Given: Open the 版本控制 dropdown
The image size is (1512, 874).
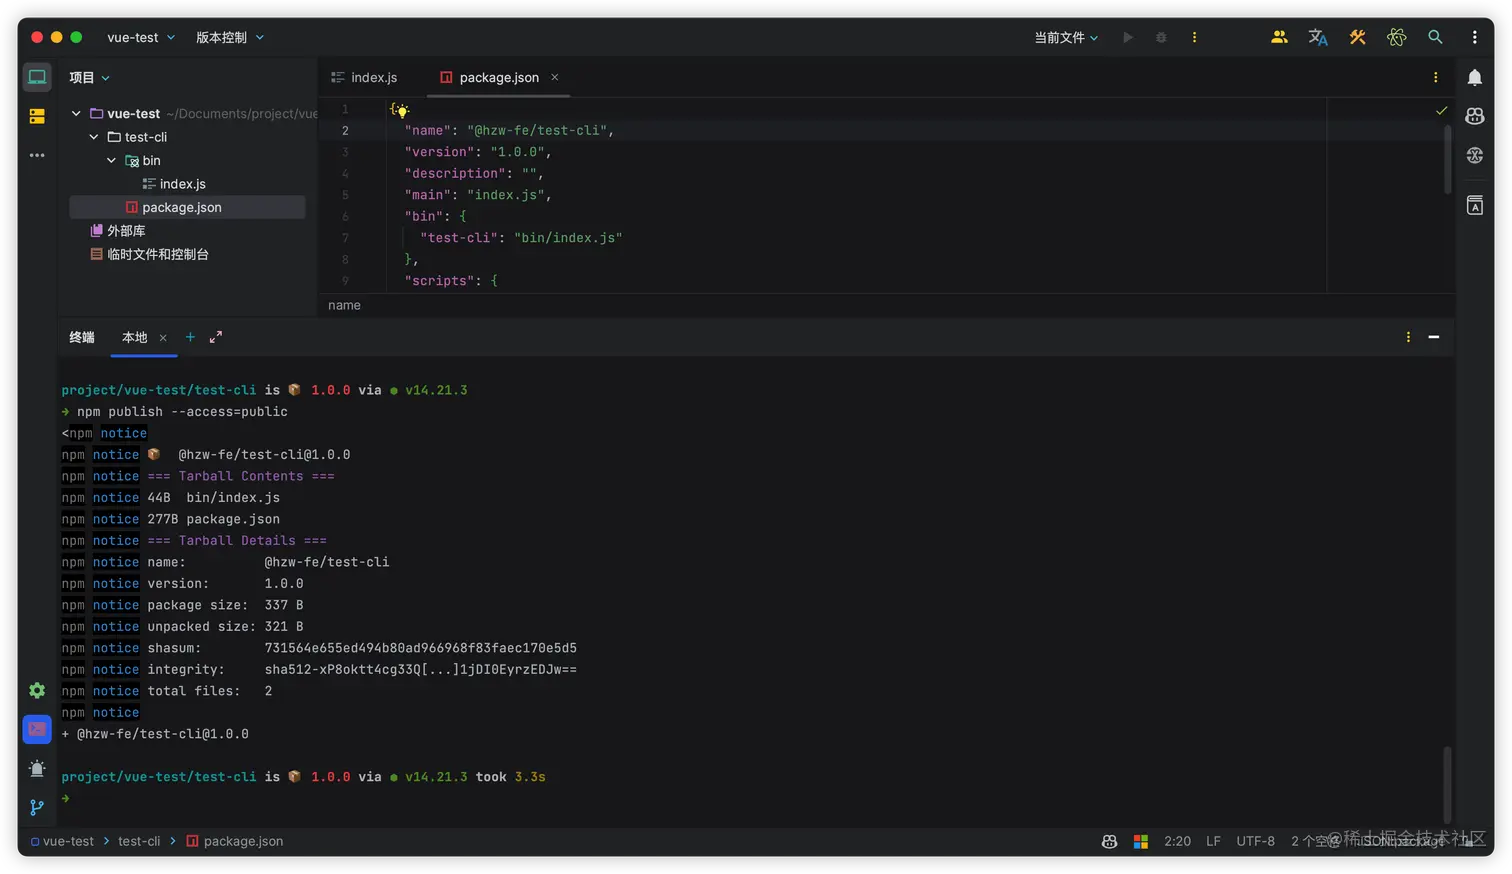Looking at the screenshot, I should (230, 37).
